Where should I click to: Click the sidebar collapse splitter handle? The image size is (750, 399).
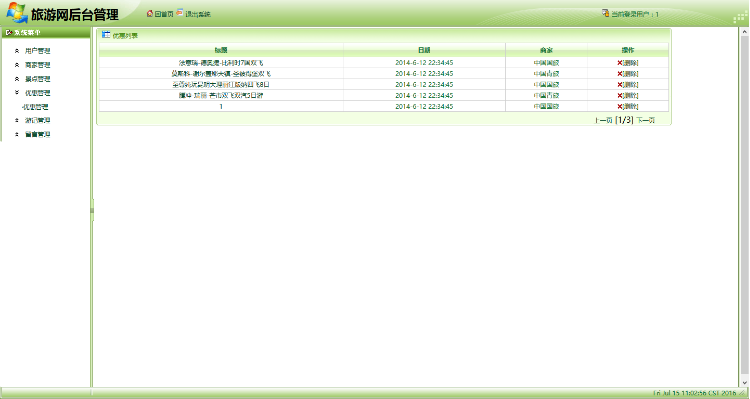[x=92, y=210]
